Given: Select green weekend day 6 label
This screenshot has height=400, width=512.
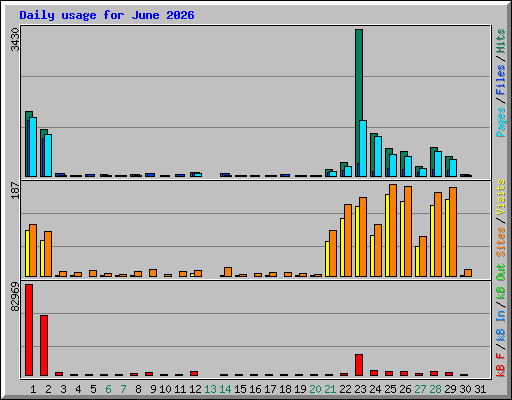Looking at the screenshot, I should click(108, 389).
